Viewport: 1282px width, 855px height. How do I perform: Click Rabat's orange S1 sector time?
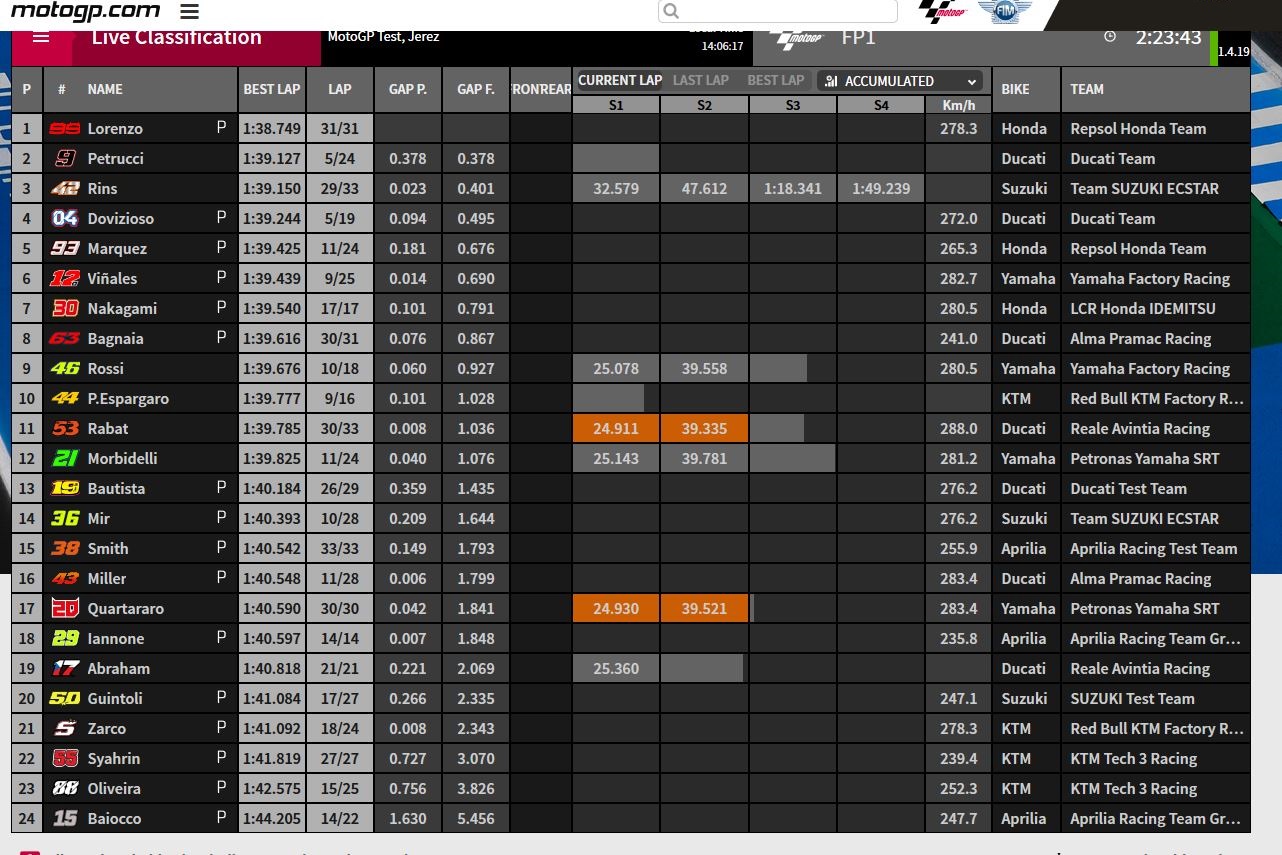point(616,428)
